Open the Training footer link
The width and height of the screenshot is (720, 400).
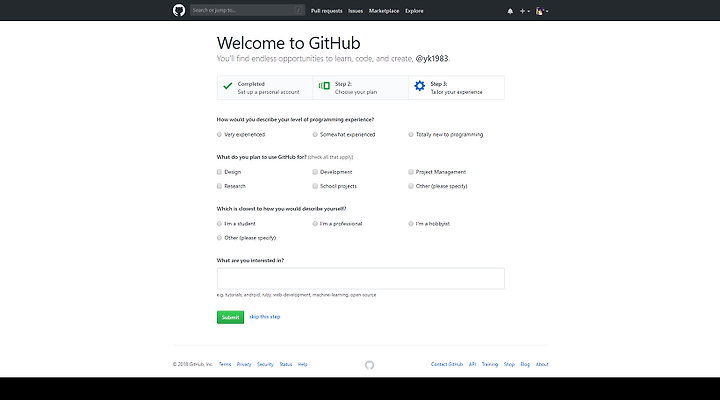click(489, 364)
